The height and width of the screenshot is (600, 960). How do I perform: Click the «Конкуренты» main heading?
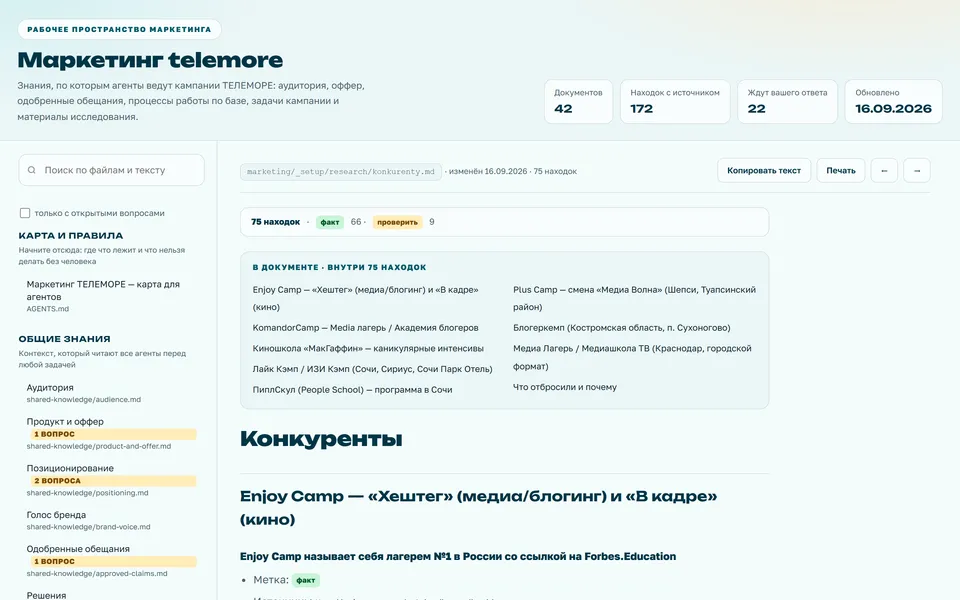[x=321, y=439]
